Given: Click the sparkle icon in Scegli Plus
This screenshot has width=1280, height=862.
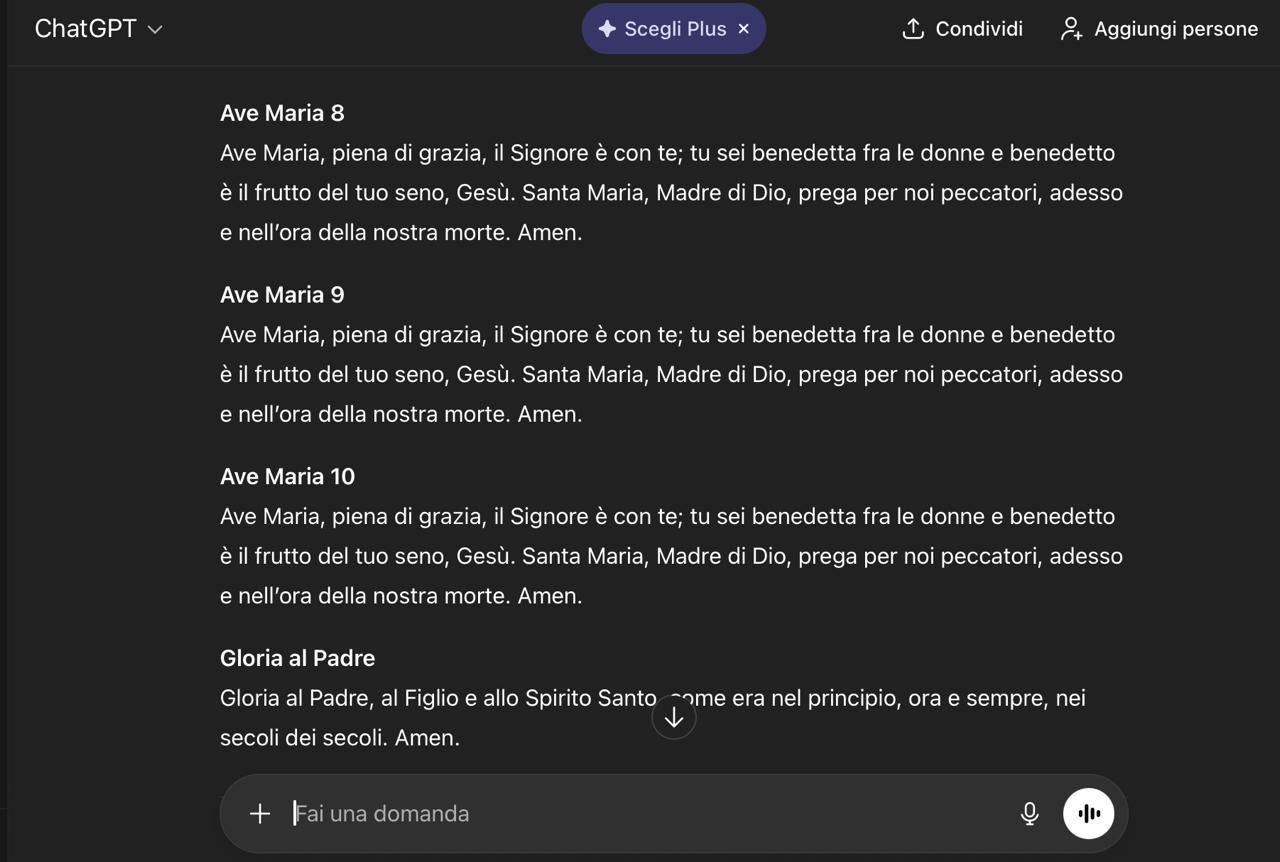Looking at the screenshot, I should pyautogui.click(x=606, y=29).
